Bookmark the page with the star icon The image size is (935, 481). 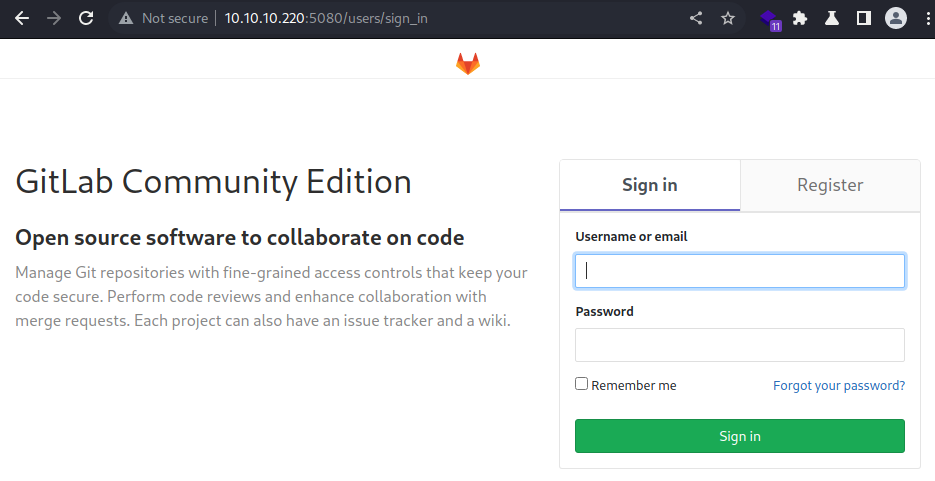click(x=728, y=18)
